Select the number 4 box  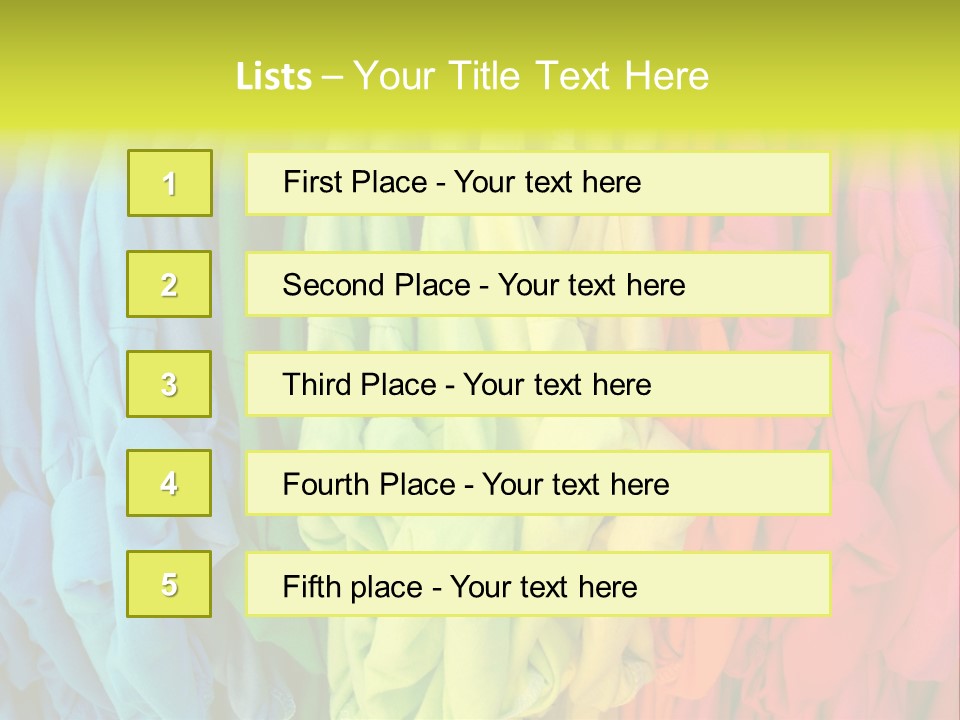(x=170, y=483)
